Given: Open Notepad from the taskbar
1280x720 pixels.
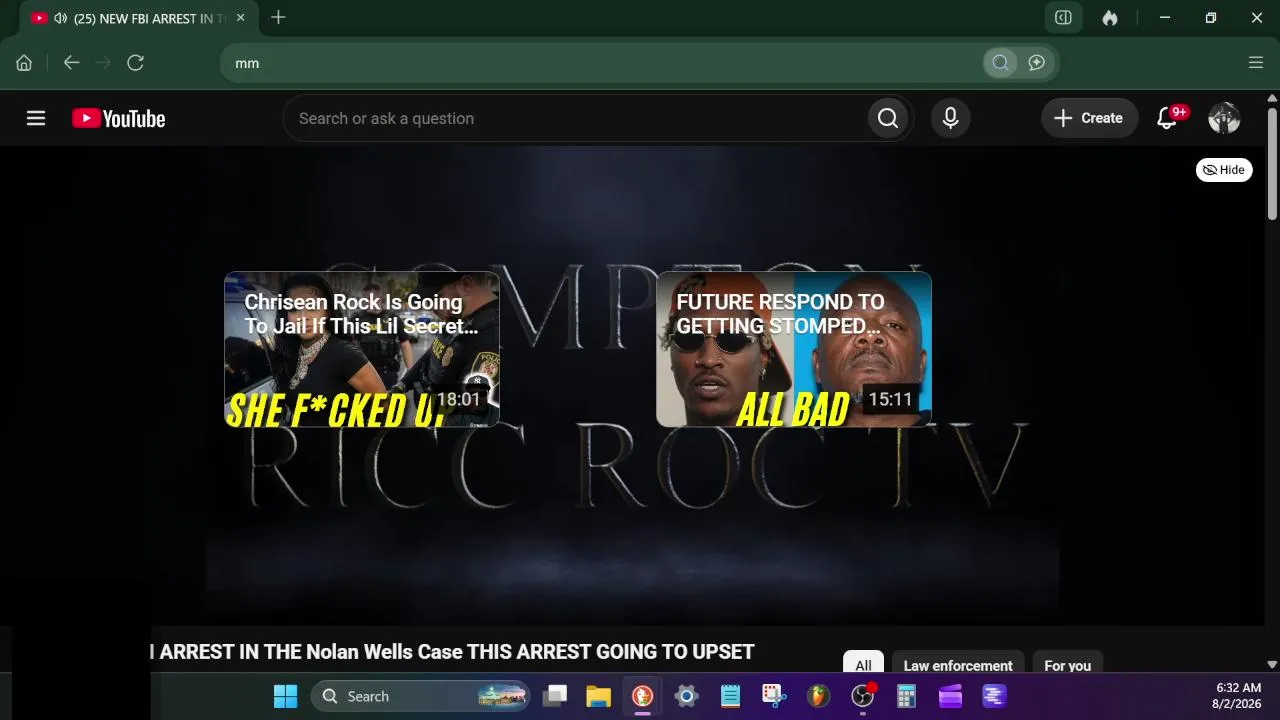Looking at the screenshot, I should point(730,696).
